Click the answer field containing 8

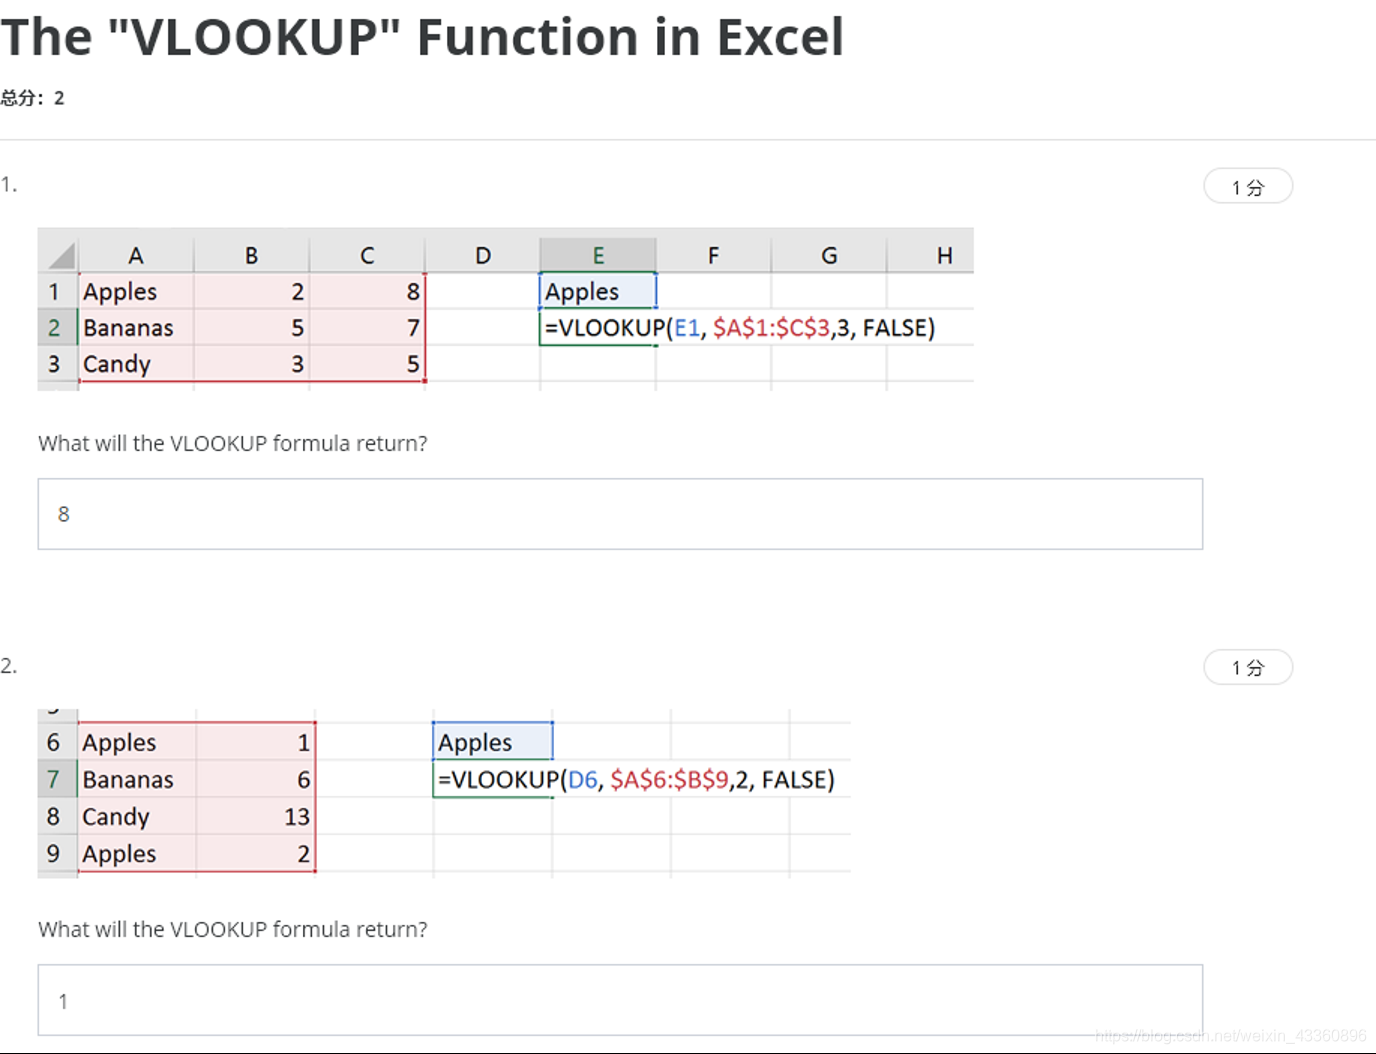pos(620,514)
